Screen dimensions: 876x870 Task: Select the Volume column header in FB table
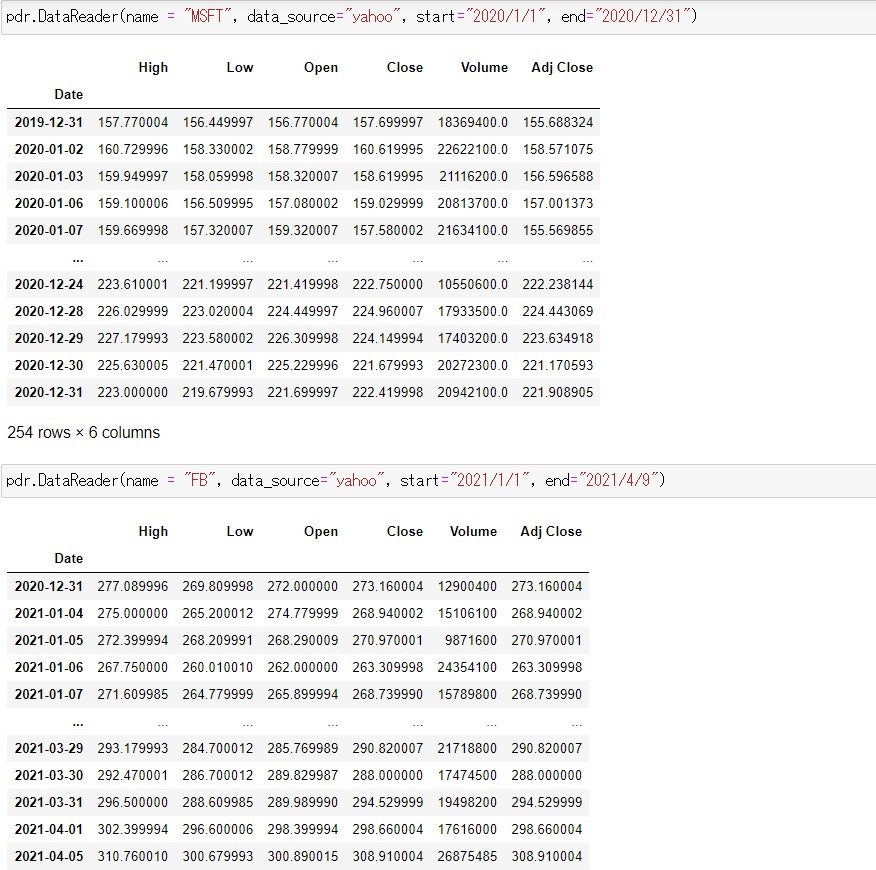click(x=473, y=531)
